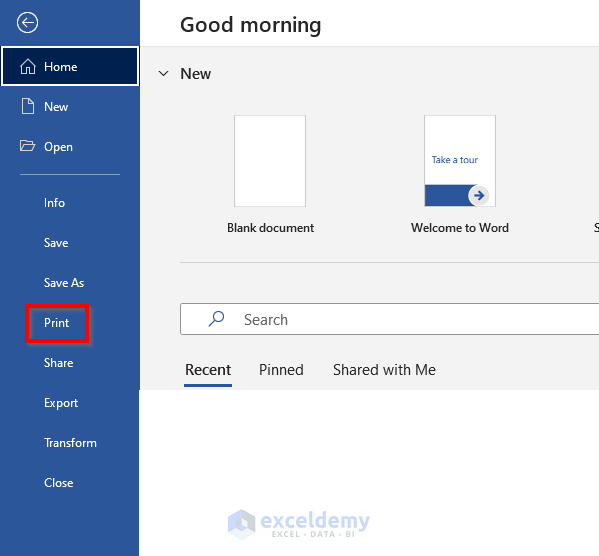Click the Home house icon
The height and width of the screenshot is (556, 599).
coord(28,66)
